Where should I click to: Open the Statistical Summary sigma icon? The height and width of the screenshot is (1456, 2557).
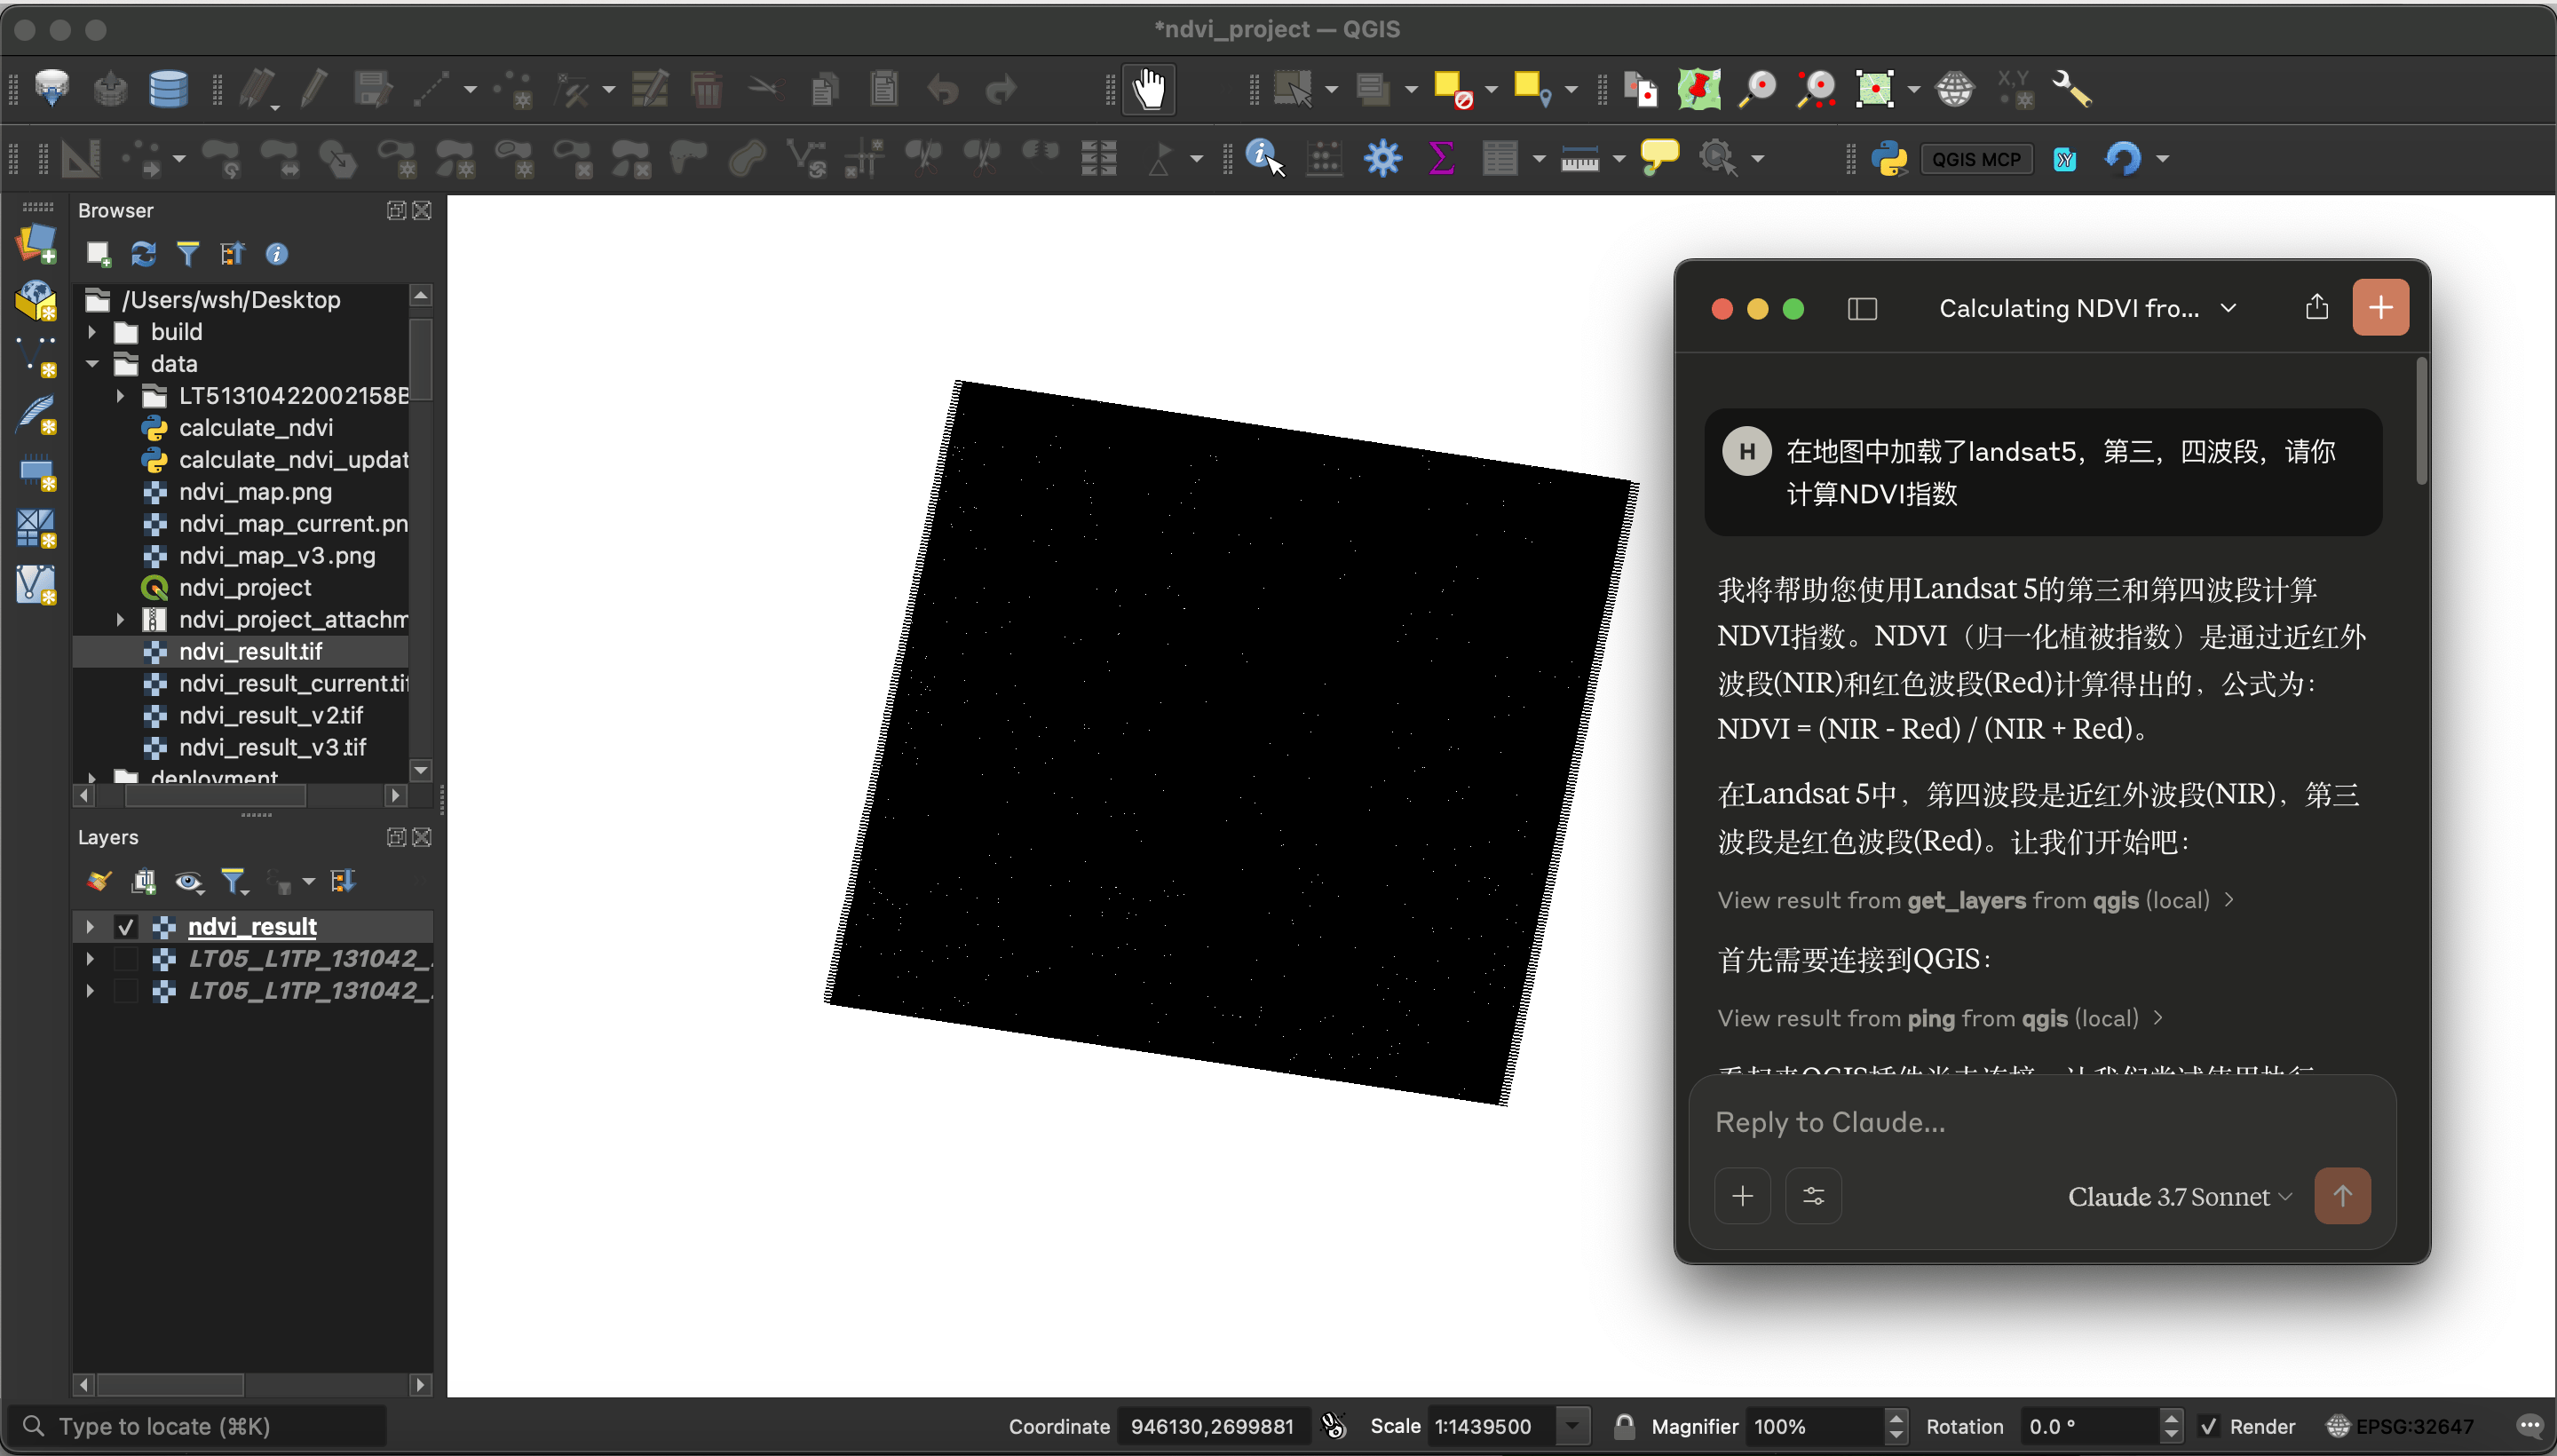[x=1440, y=158]
